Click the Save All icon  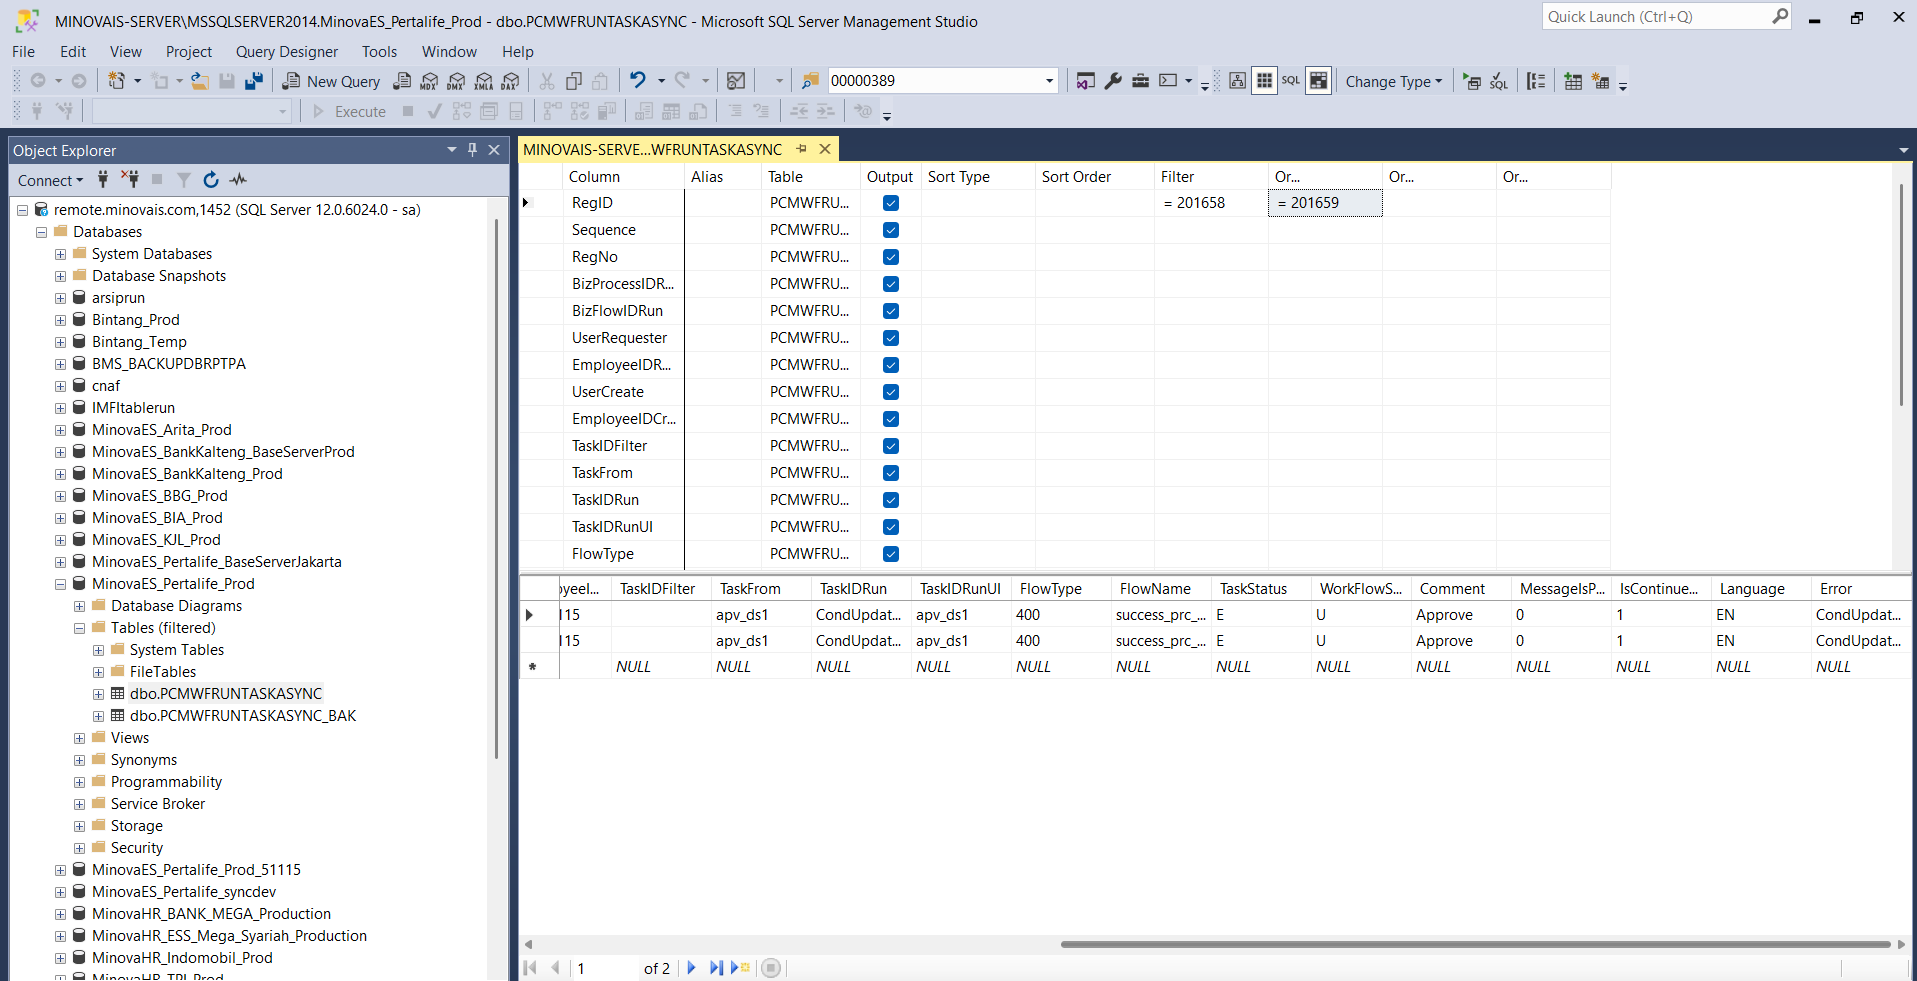click(254, 81)
